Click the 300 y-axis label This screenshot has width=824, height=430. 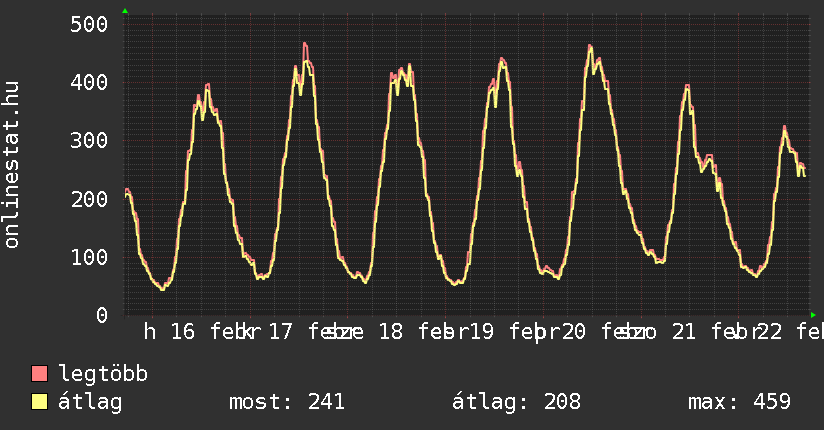88,140
